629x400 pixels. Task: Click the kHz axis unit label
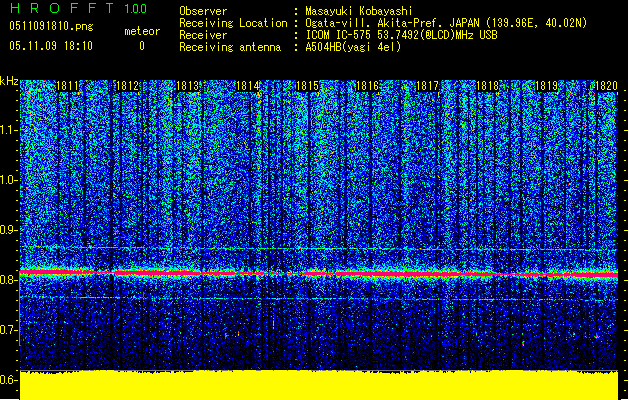[9, 81]
